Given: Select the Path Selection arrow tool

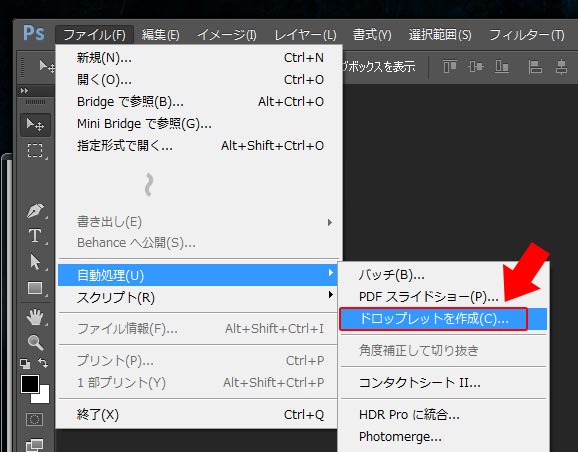Looking at the screenshot, I should coord(35,262).
